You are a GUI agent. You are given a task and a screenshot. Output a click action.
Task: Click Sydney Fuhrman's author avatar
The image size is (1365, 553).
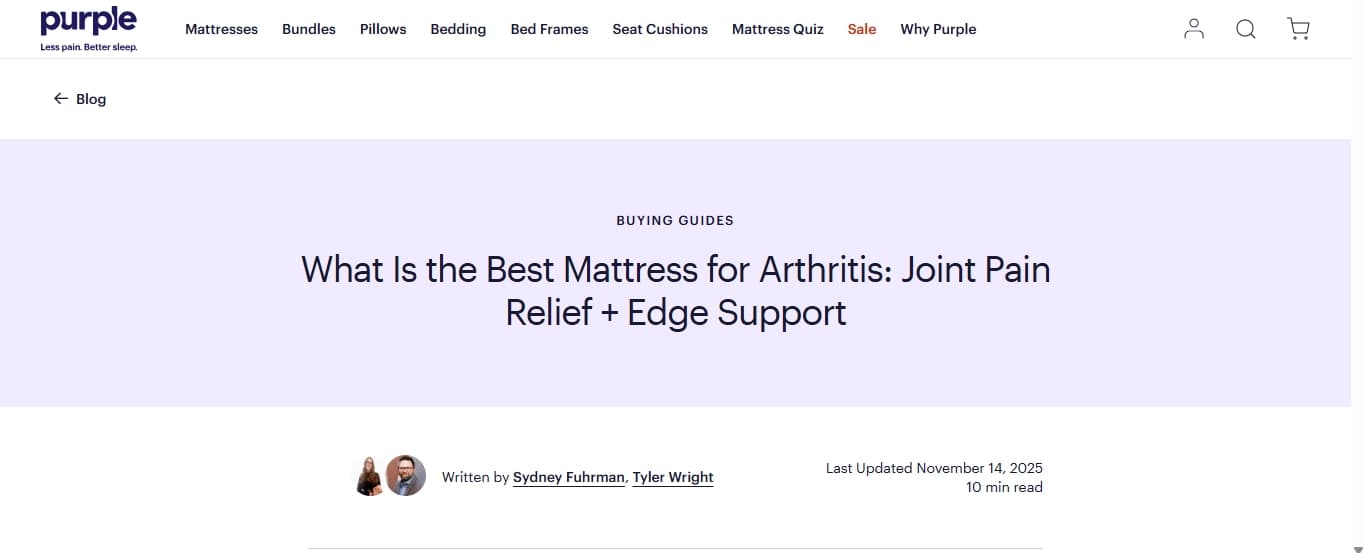coord(370,477)
